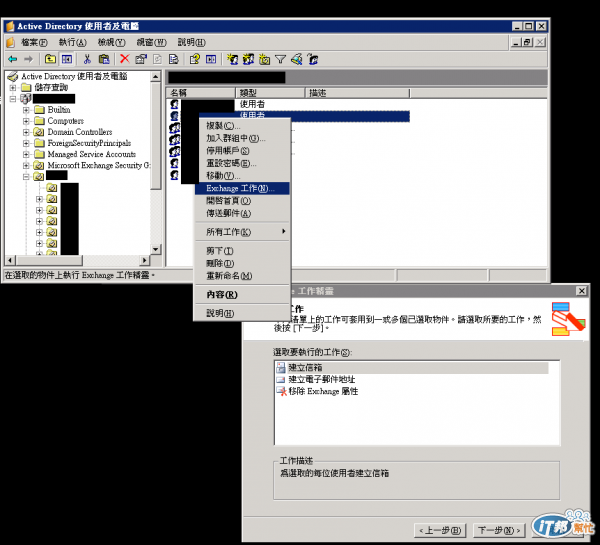Screen dimensions: 600x545
Task: Click the Up One Level folder icon
Action: pos(50,59)
